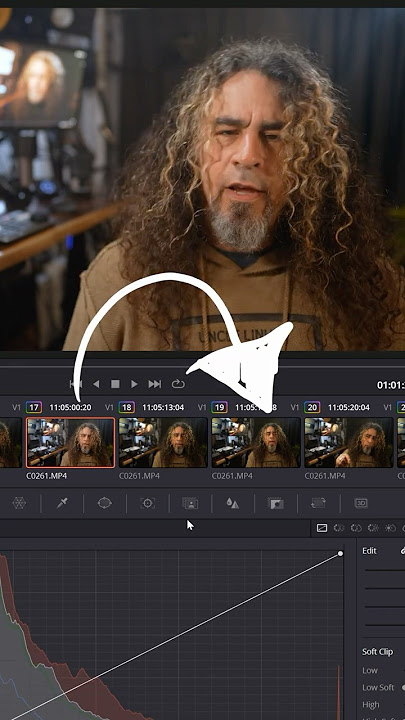Jump to the last frame
The width and height of the screenshot is (405, 720).
[x=155, y=384]
